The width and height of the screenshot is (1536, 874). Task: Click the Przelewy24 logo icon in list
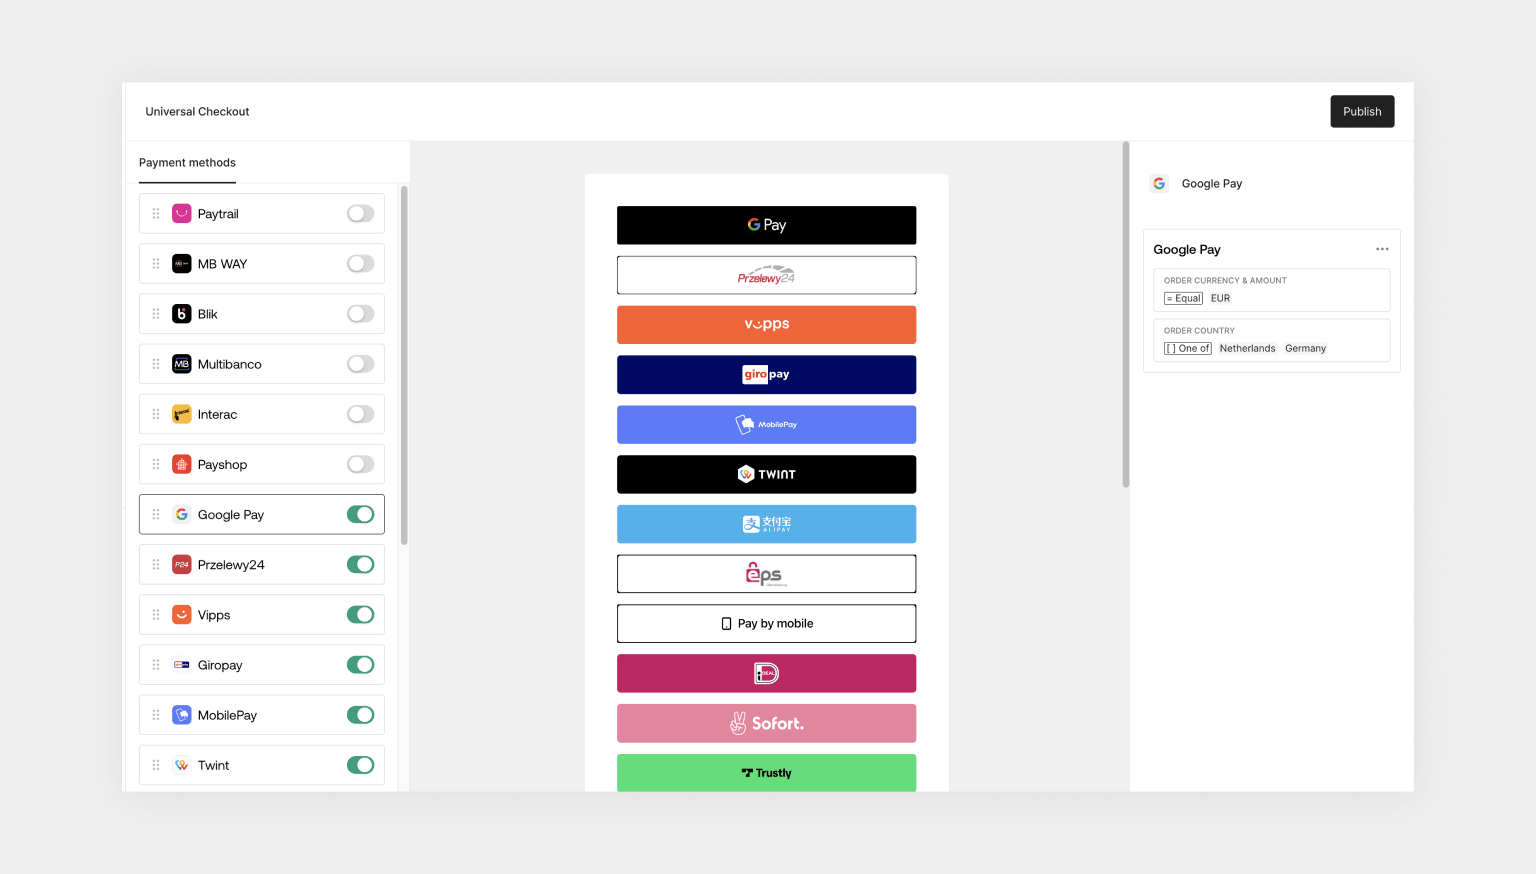point(181,565)
